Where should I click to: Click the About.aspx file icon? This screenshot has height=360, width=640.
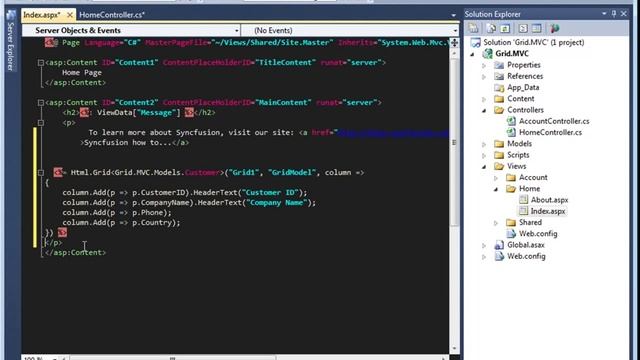523,200
